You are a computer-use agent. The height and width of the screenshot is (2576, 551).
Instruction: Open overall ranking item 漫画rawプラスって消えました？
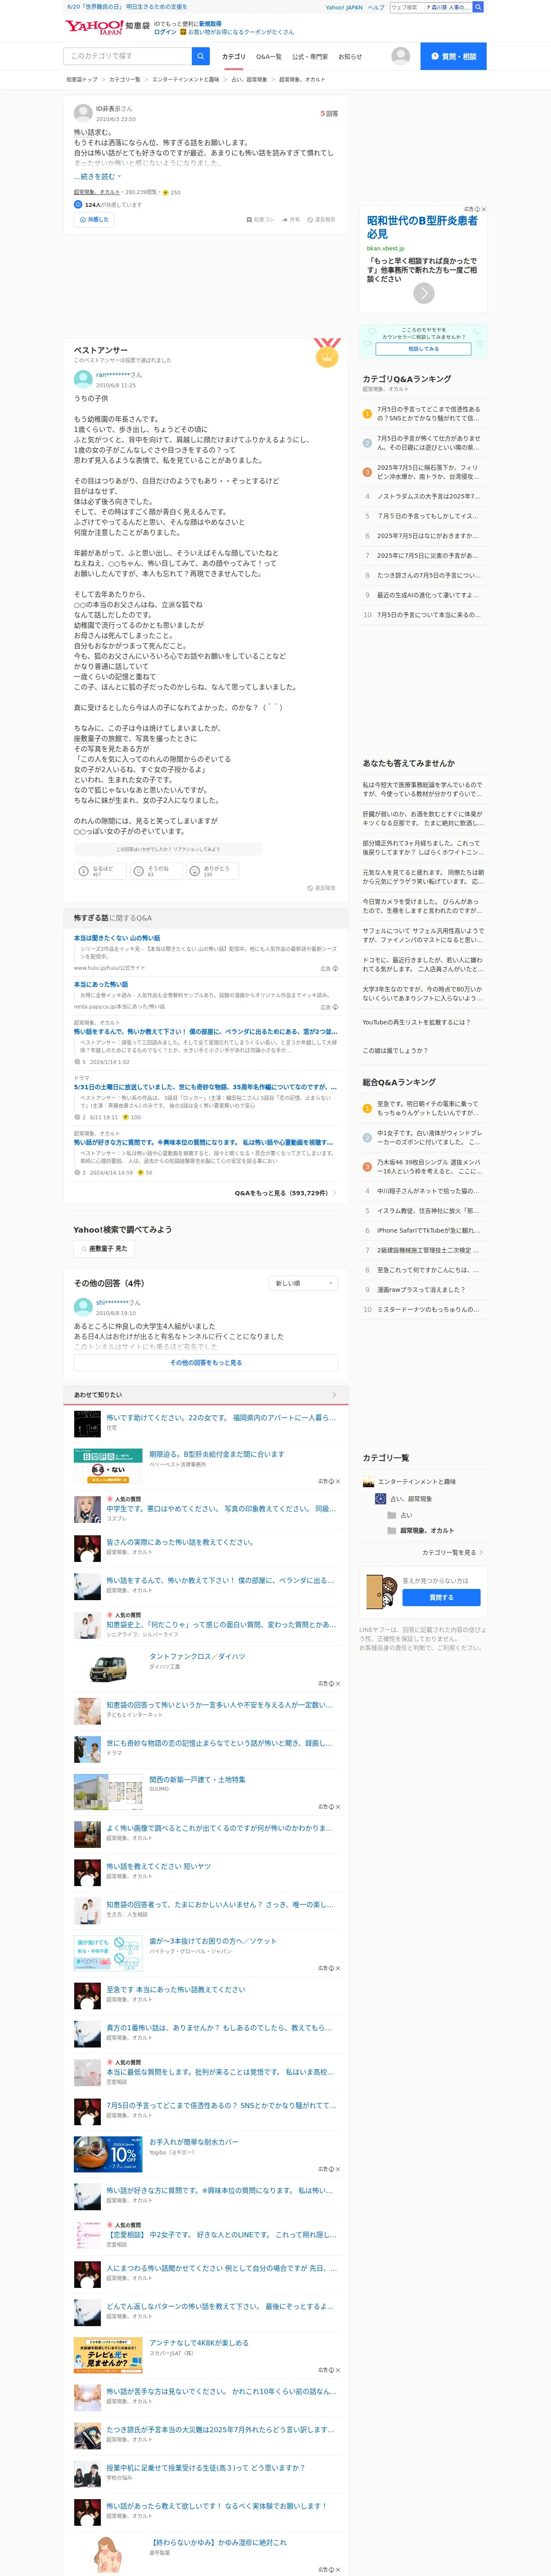point(421,1290)
